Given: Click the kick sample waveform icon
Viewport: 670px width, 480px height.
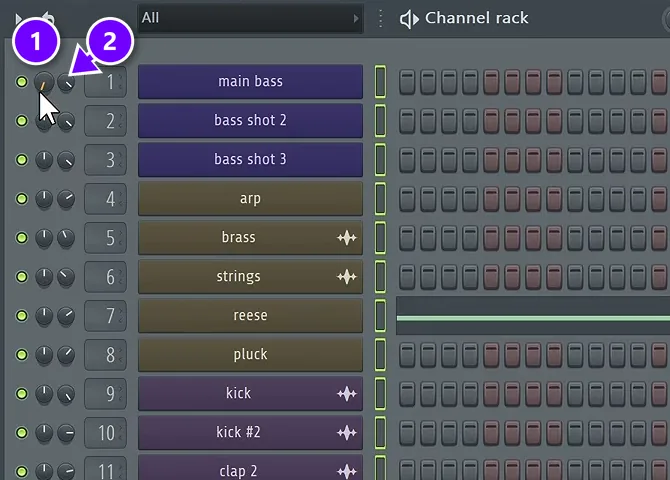Looking at the screenshot, I should 347,394.
